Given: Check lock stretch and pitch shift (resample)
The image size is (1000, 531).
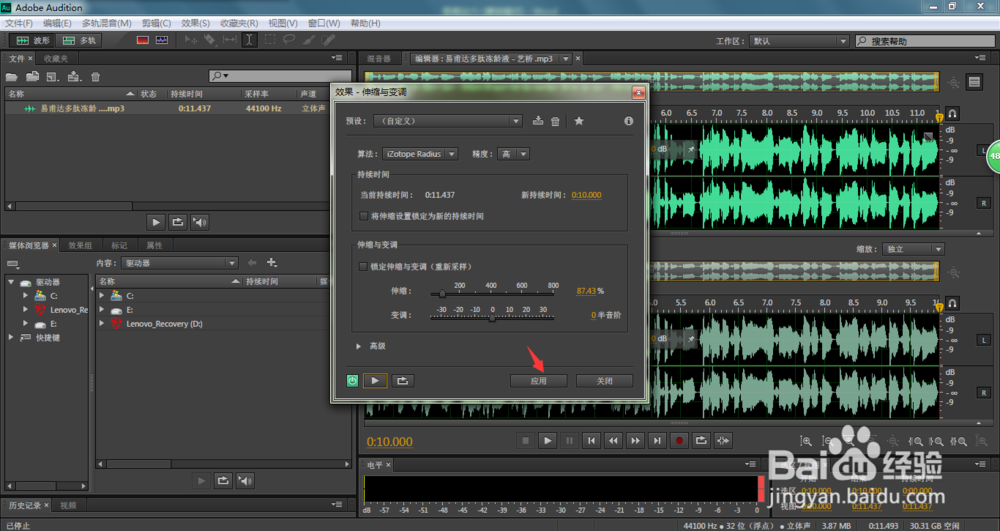Looking at the screenshot, I should click(x=364, y=266).
